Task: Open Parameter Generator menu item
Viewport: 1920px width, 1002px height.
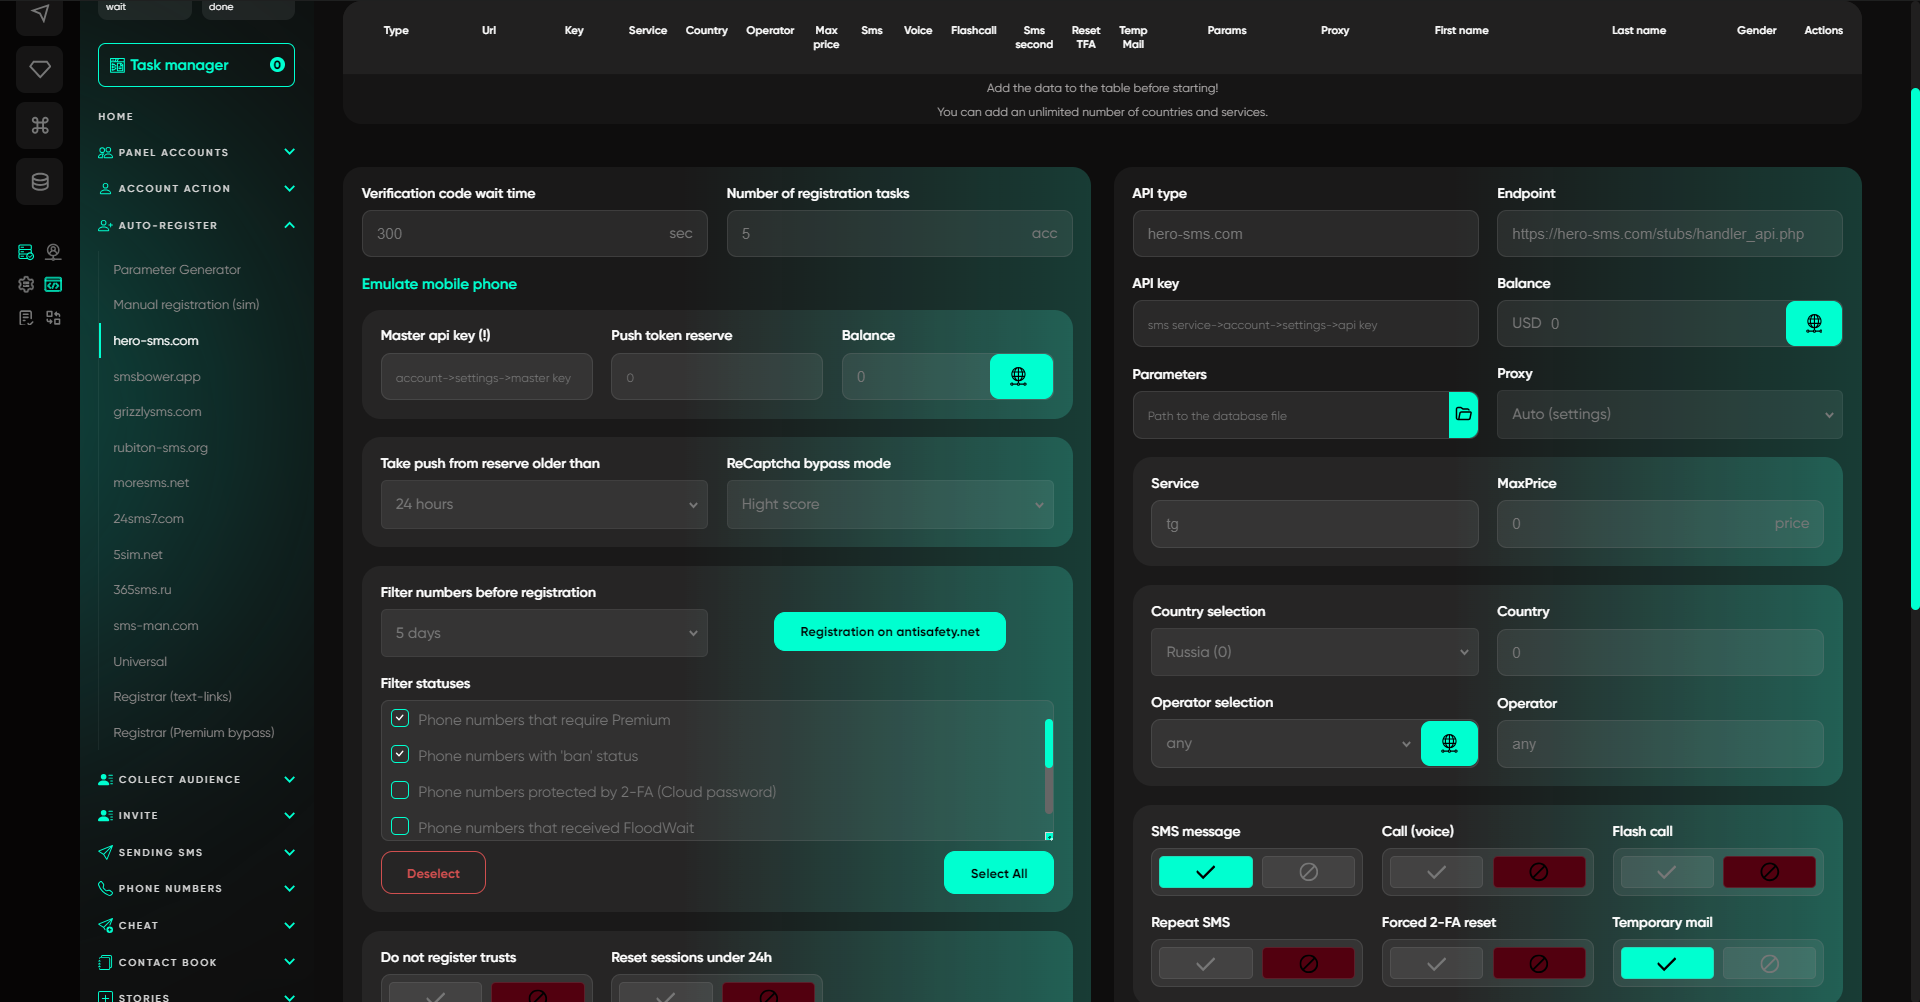Action: 177,269
